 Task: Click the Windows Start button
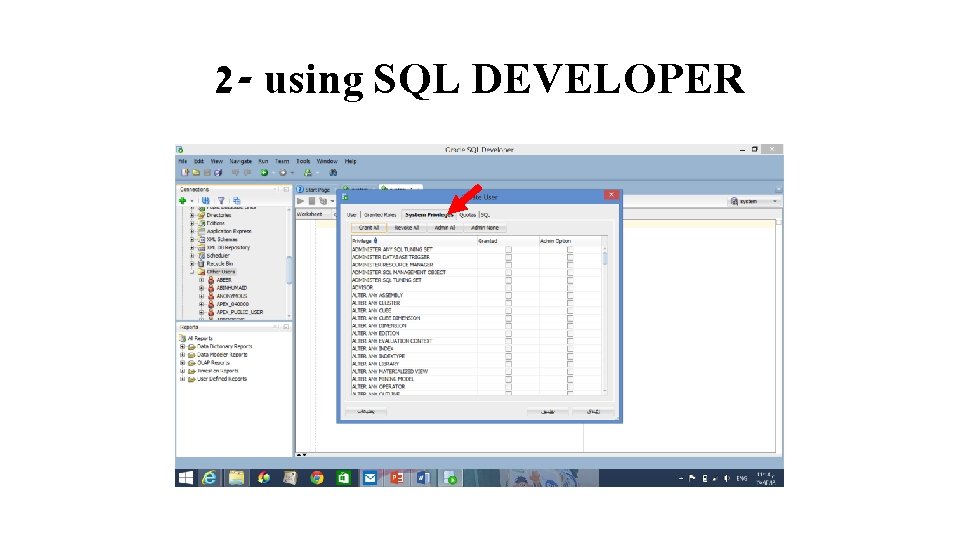click(x=186, y=478)
